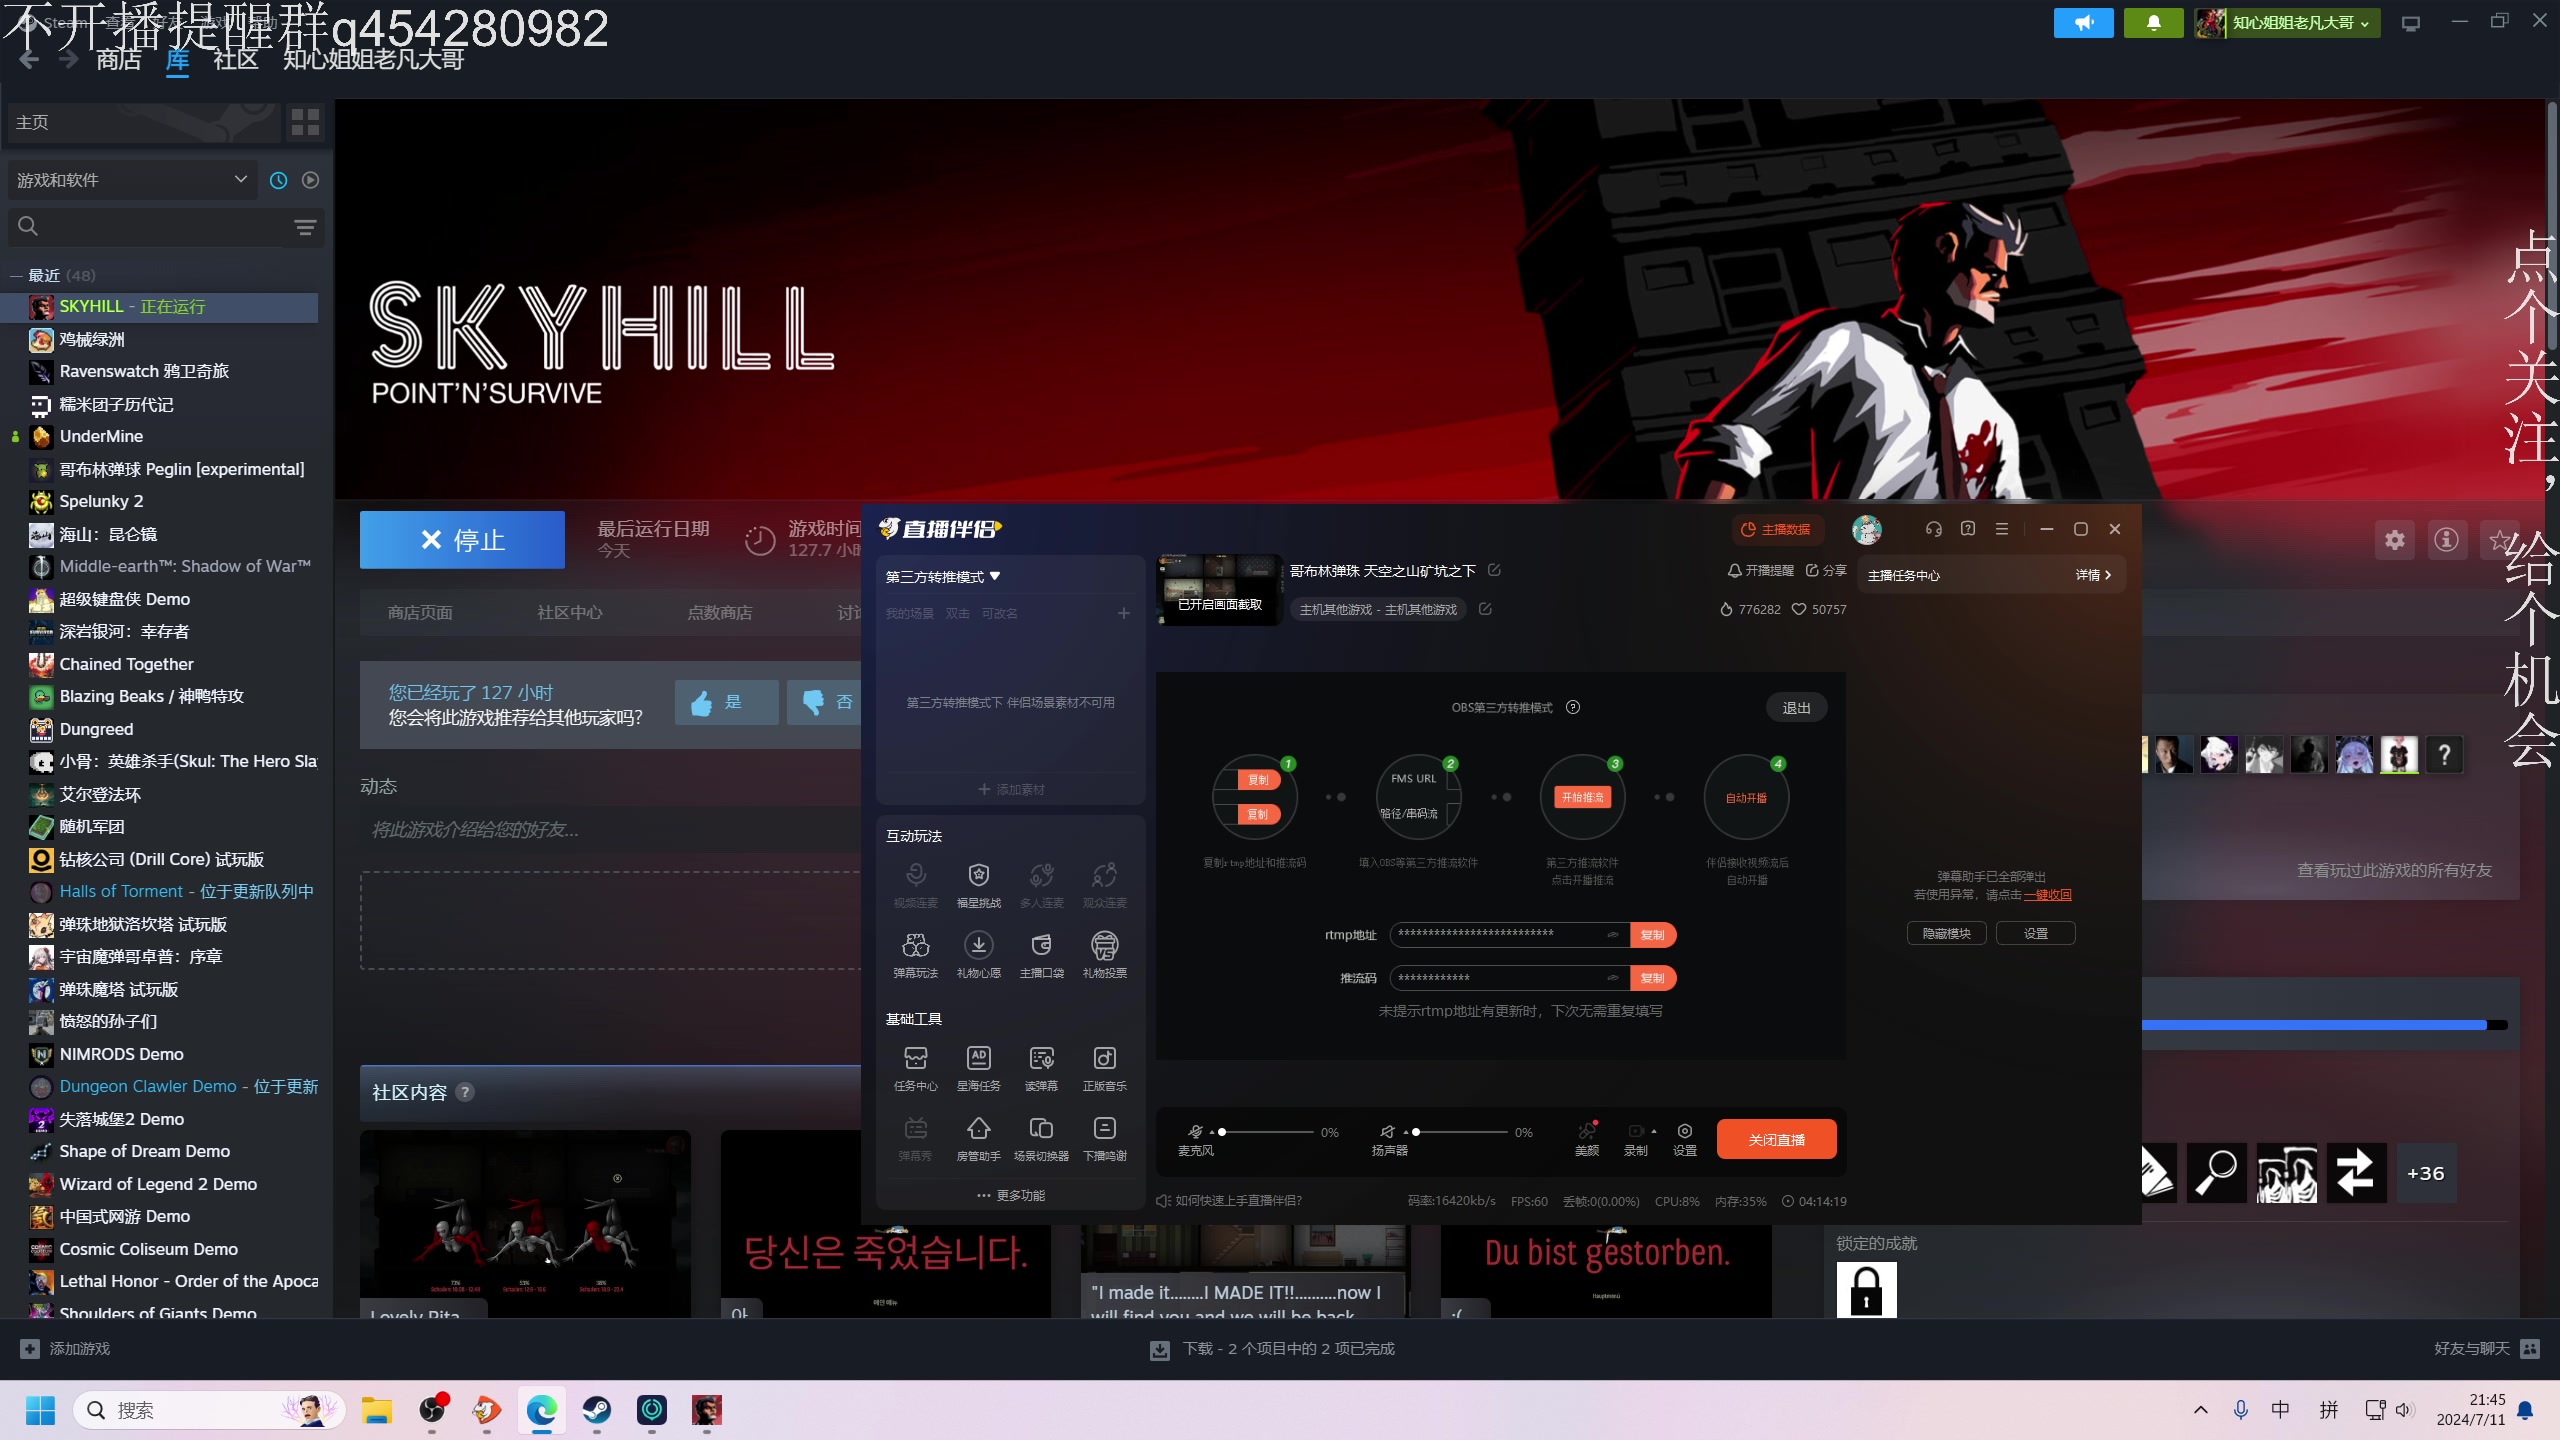Mute the 麦克风 microphone icon
2560x1440 pixels.
(1195, 1132)
